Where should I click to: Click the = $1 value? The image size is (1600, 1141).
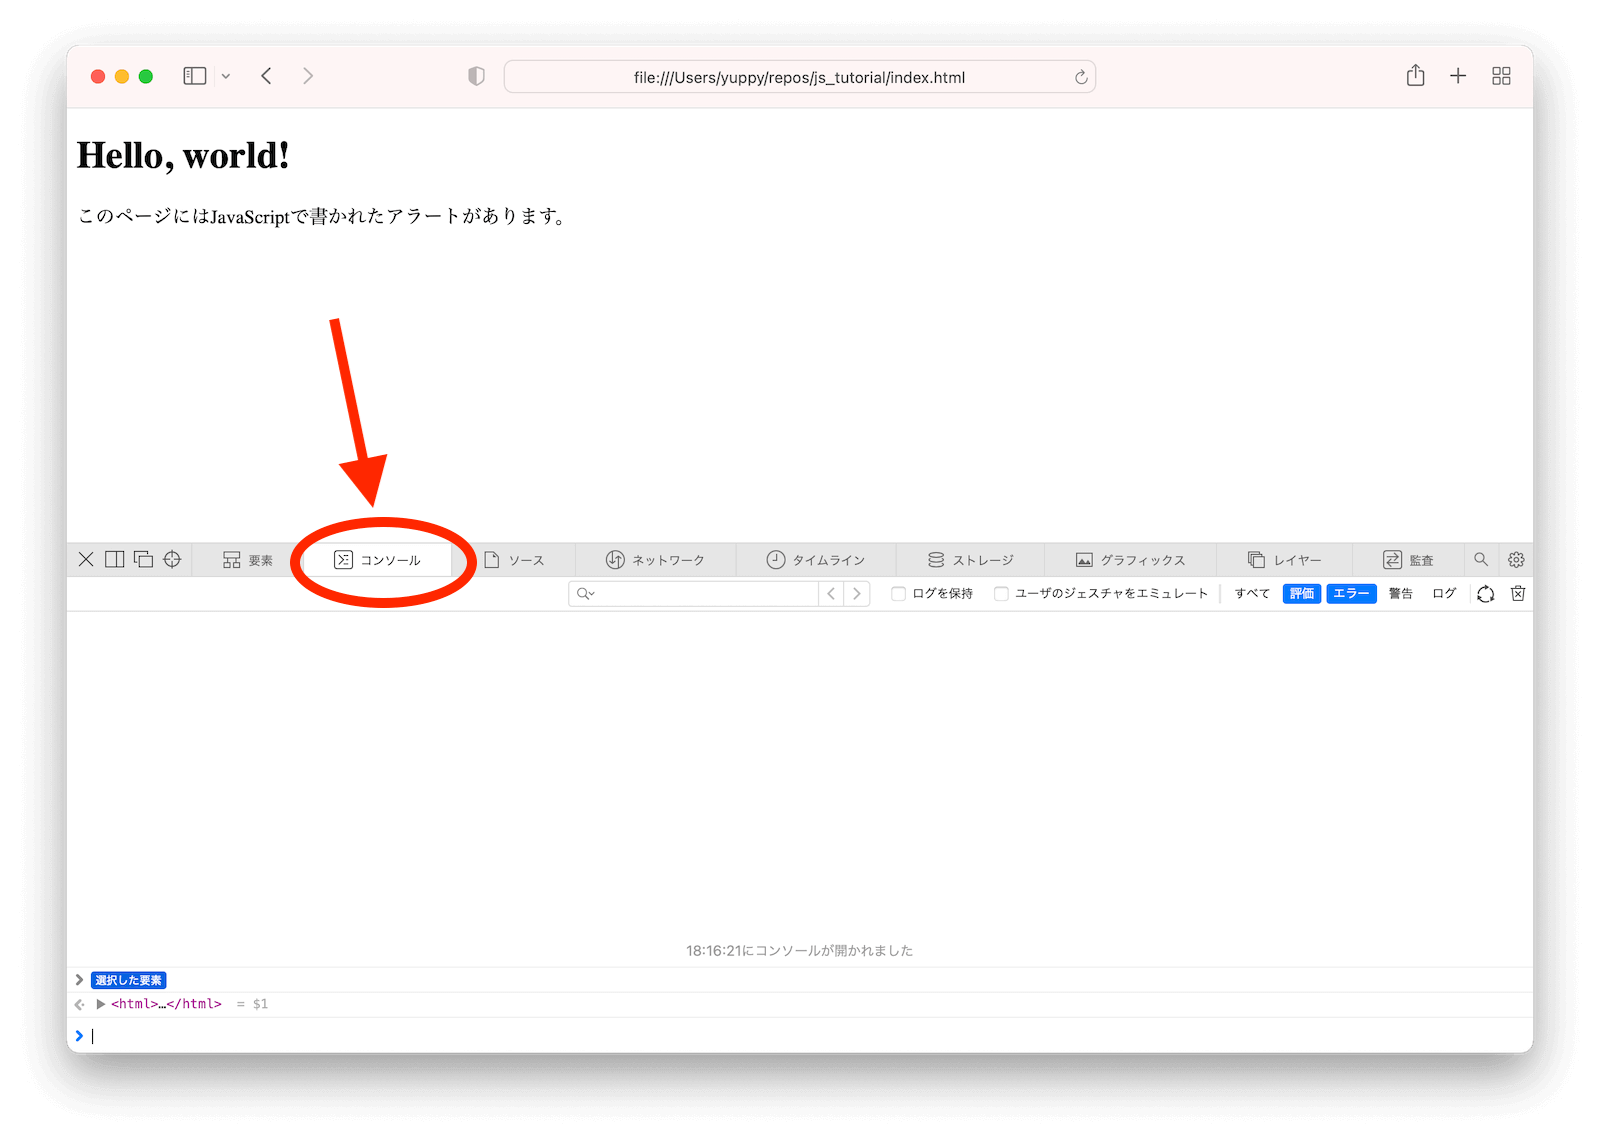tap(252, 1004)
